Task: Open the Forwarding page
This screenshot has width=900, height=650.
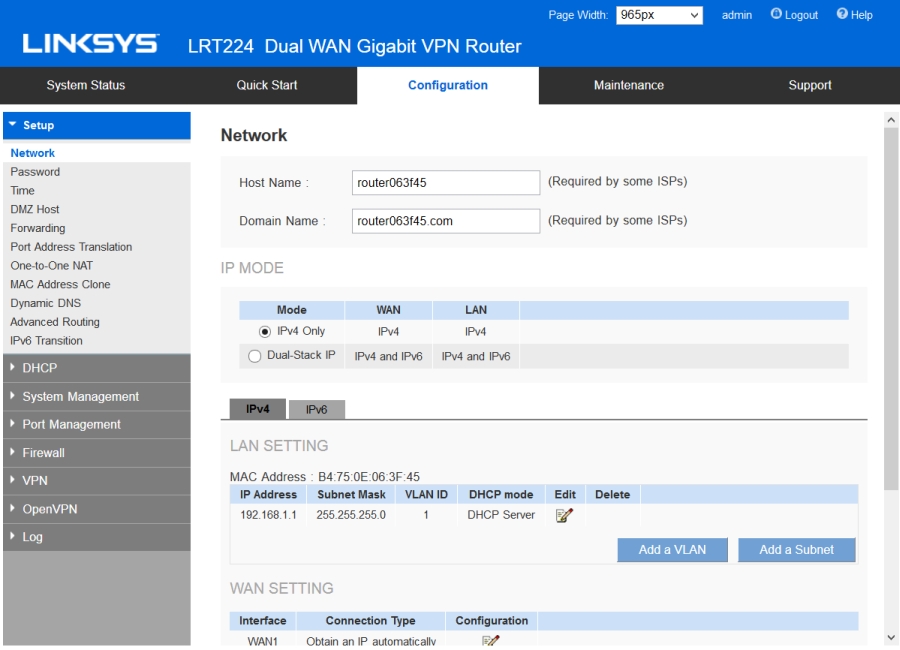Action: (x=38, y=228)
